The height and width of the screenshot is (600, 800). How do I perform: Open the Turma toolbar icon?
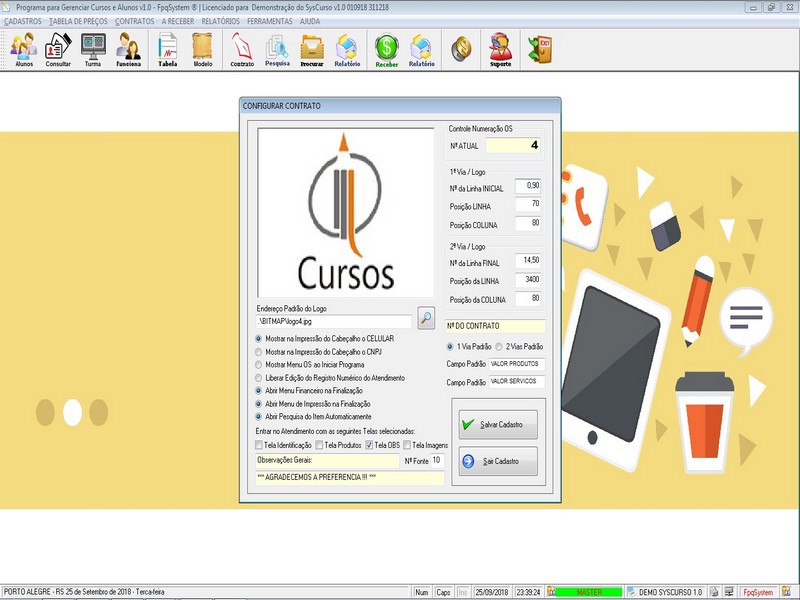93,49
